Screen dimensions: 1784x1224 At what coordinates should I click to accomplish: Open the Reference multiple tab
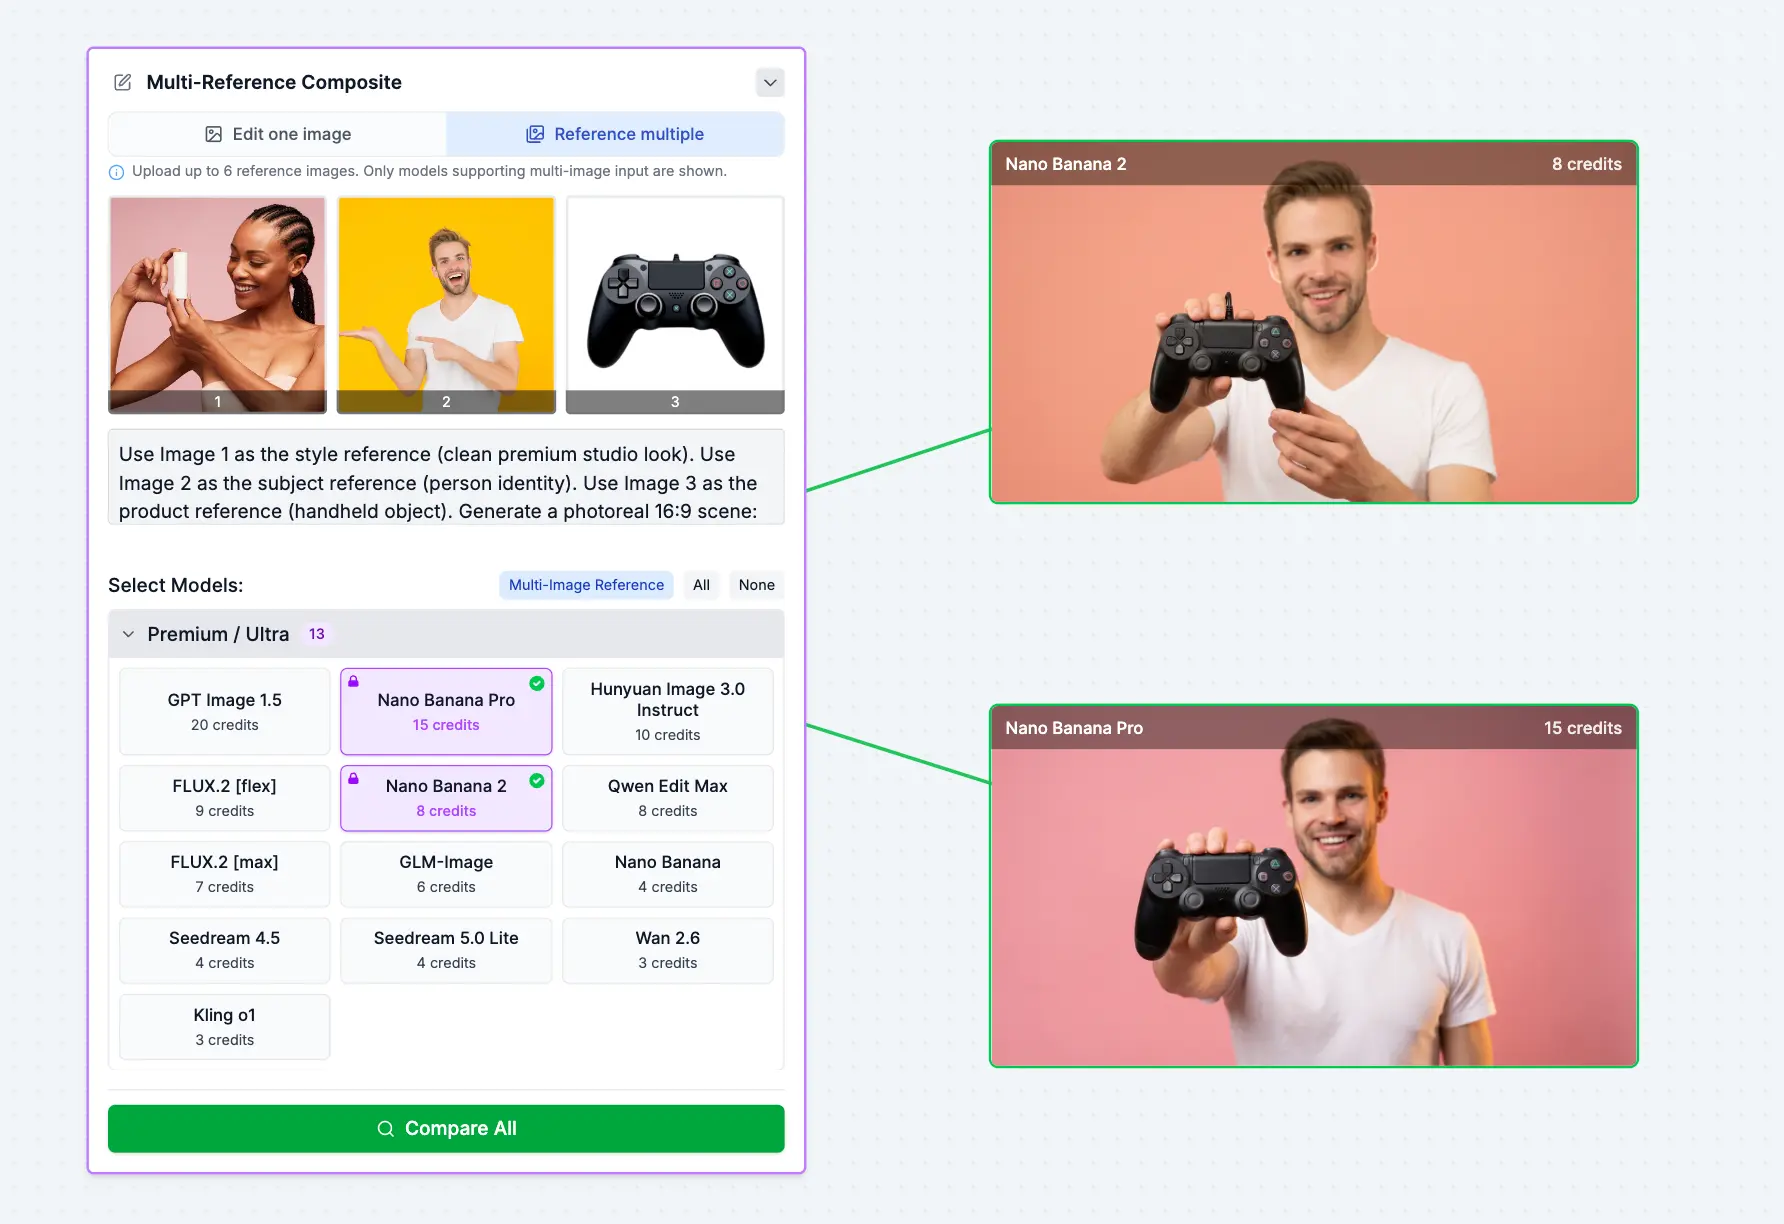point(615,134)
